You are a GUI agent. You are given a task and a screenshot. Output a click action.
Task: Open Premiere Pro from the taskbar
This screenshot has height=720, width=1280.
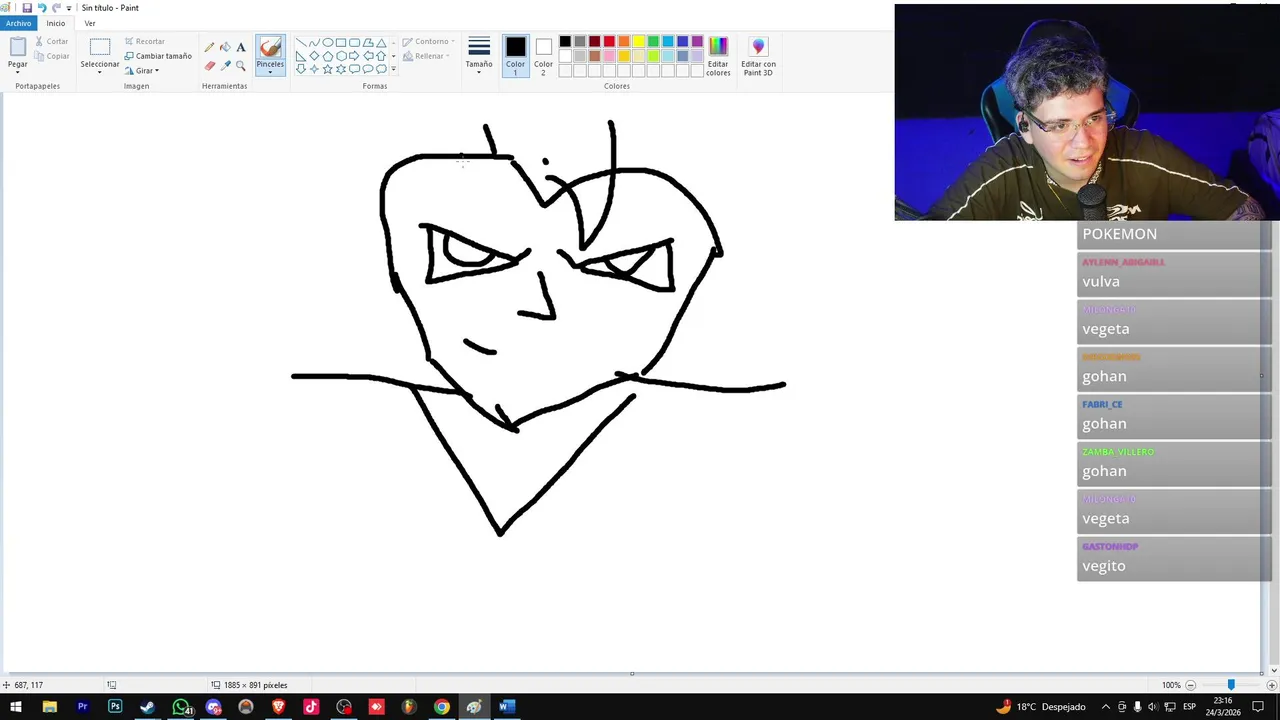tap(82, 707)
